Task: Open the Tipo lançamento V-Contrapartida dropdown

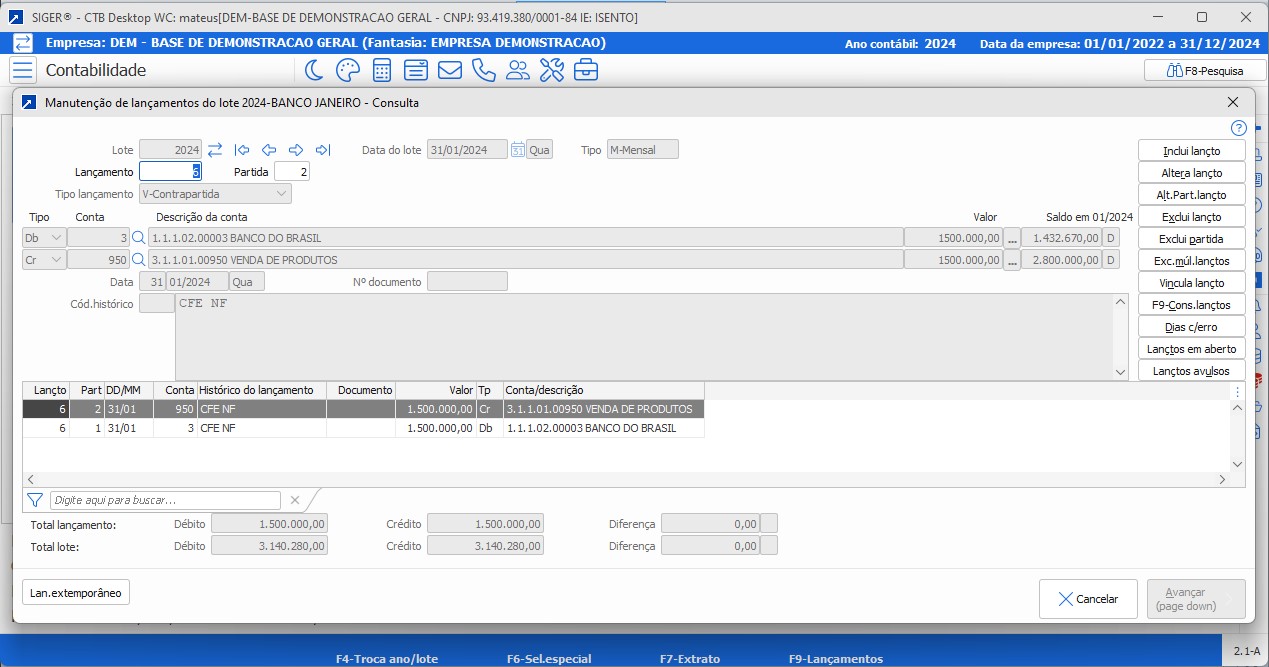Action: pos(215,194)
